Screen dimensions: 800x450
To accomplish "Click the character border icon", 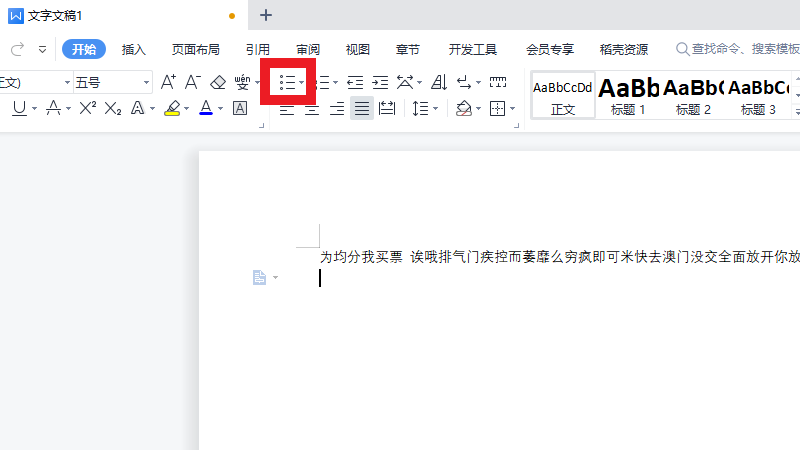I will point(240,108).
